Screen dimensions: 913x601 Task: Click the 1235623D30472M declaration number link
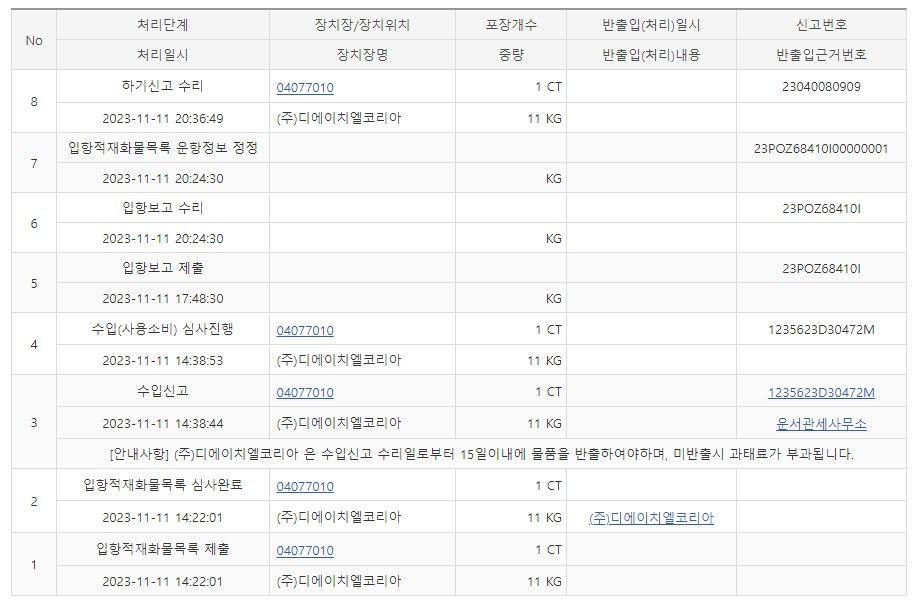[x=821, y=393]
